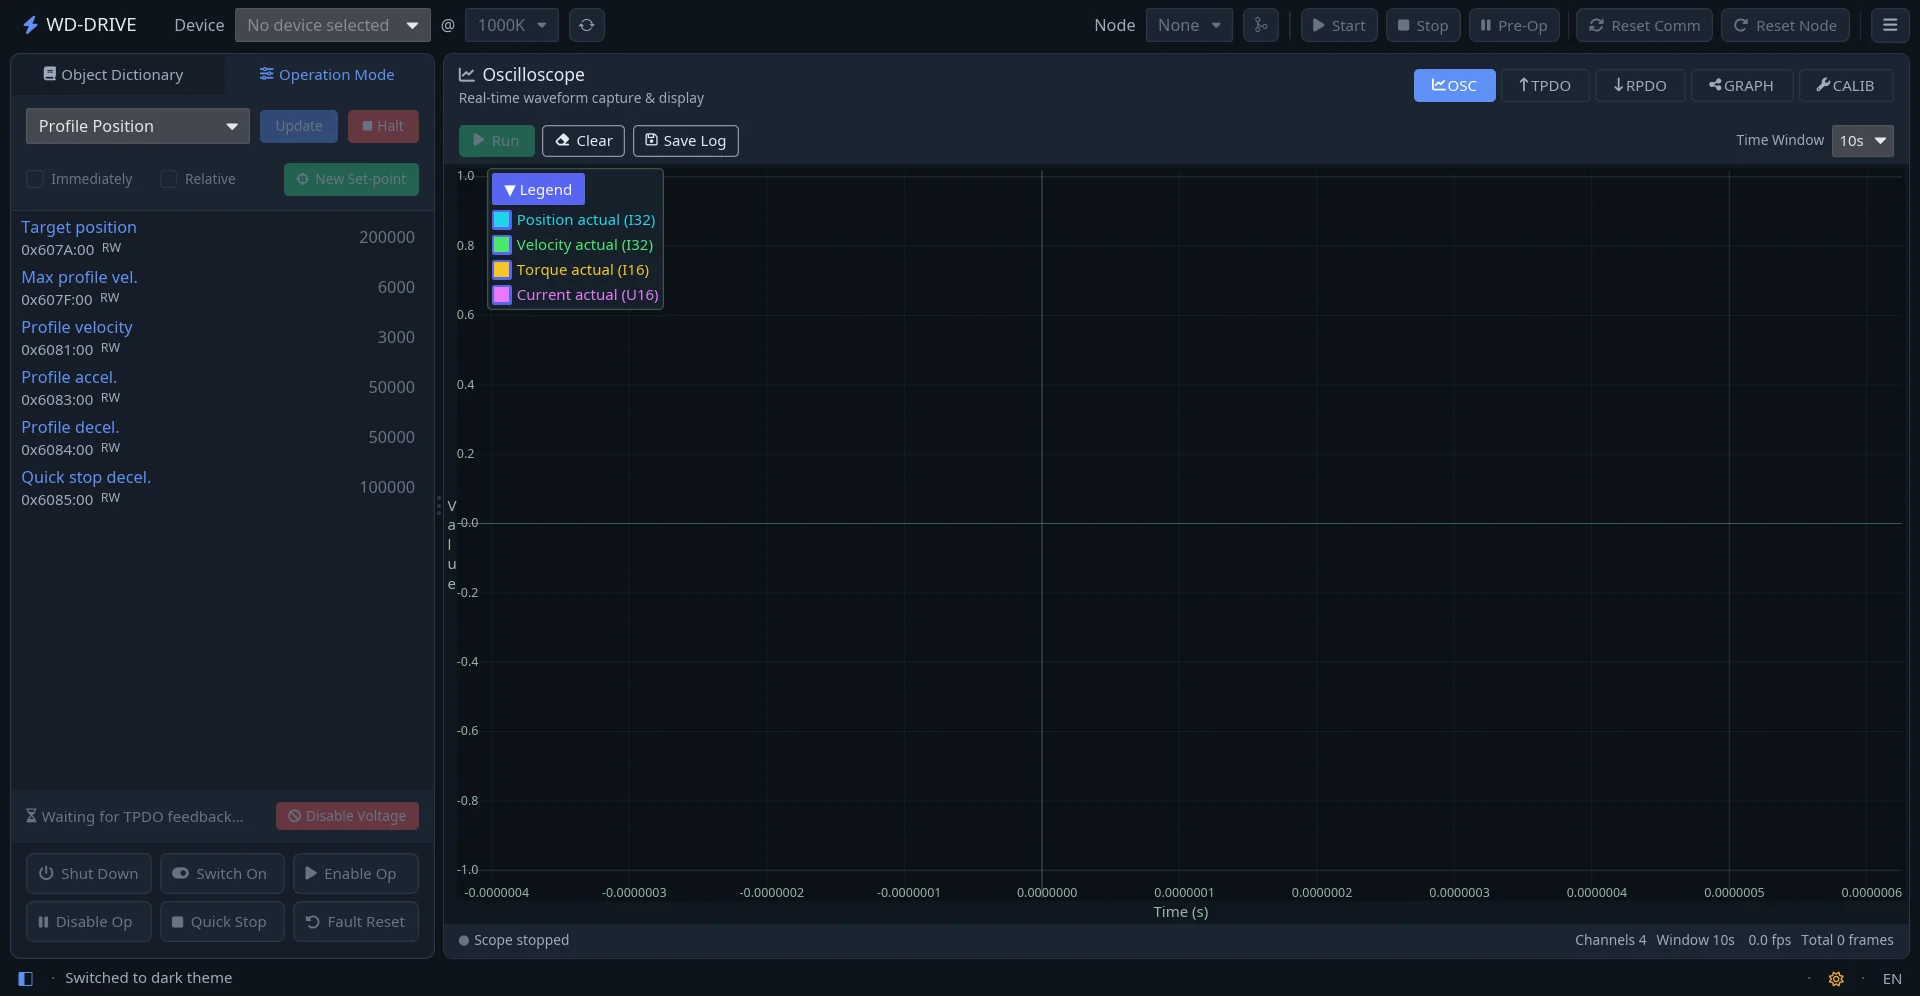1920x996 pixels.
Task: Toggle theme with sun icon
Action: (x=1836, y=979)
